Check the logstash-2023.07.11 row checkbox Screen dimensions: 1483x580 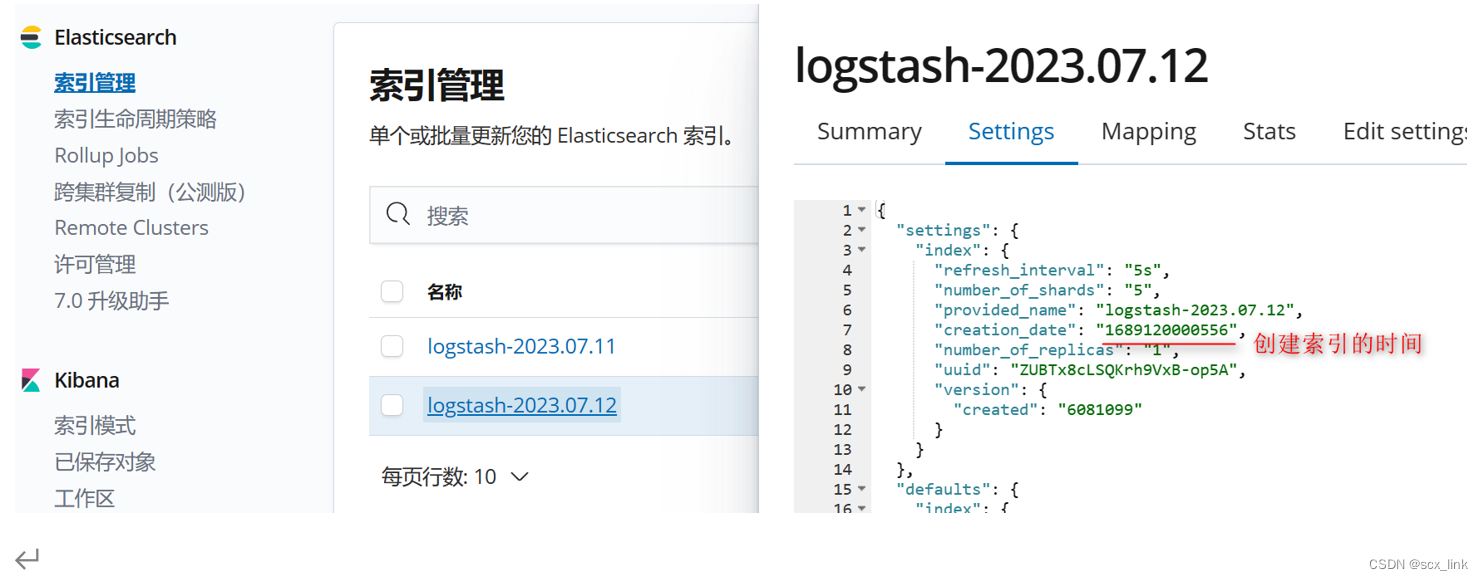tap(392, 346)
